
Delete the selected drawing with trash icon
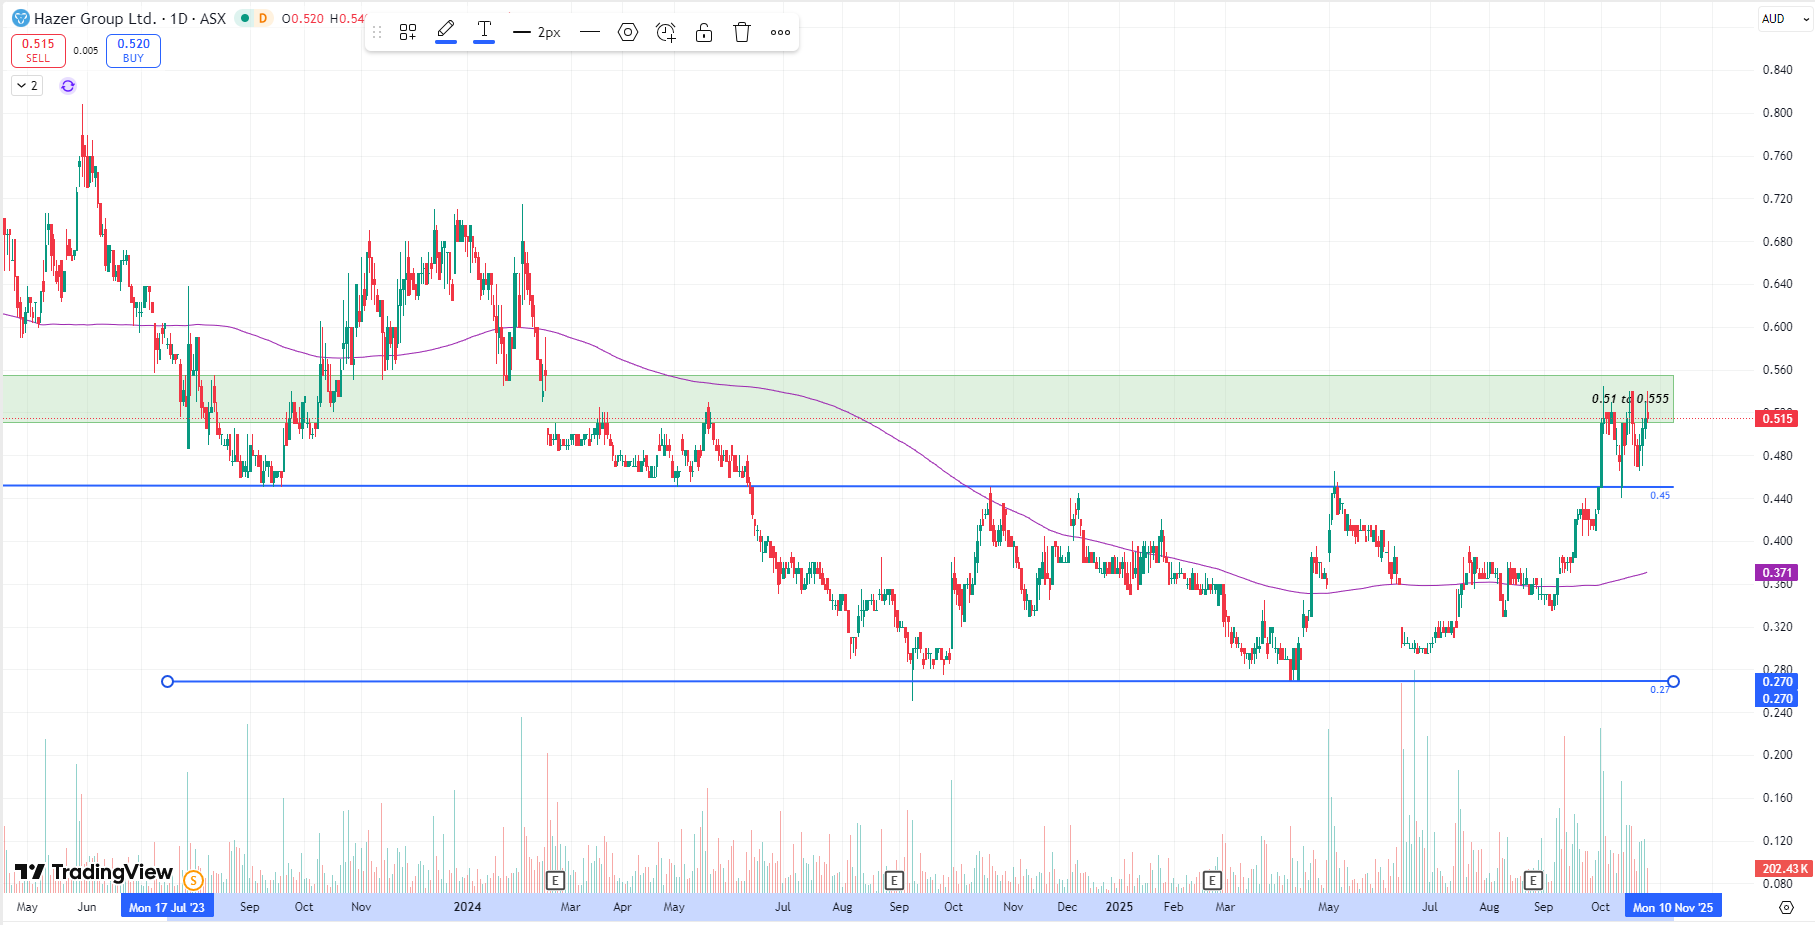tap(742, 32)
